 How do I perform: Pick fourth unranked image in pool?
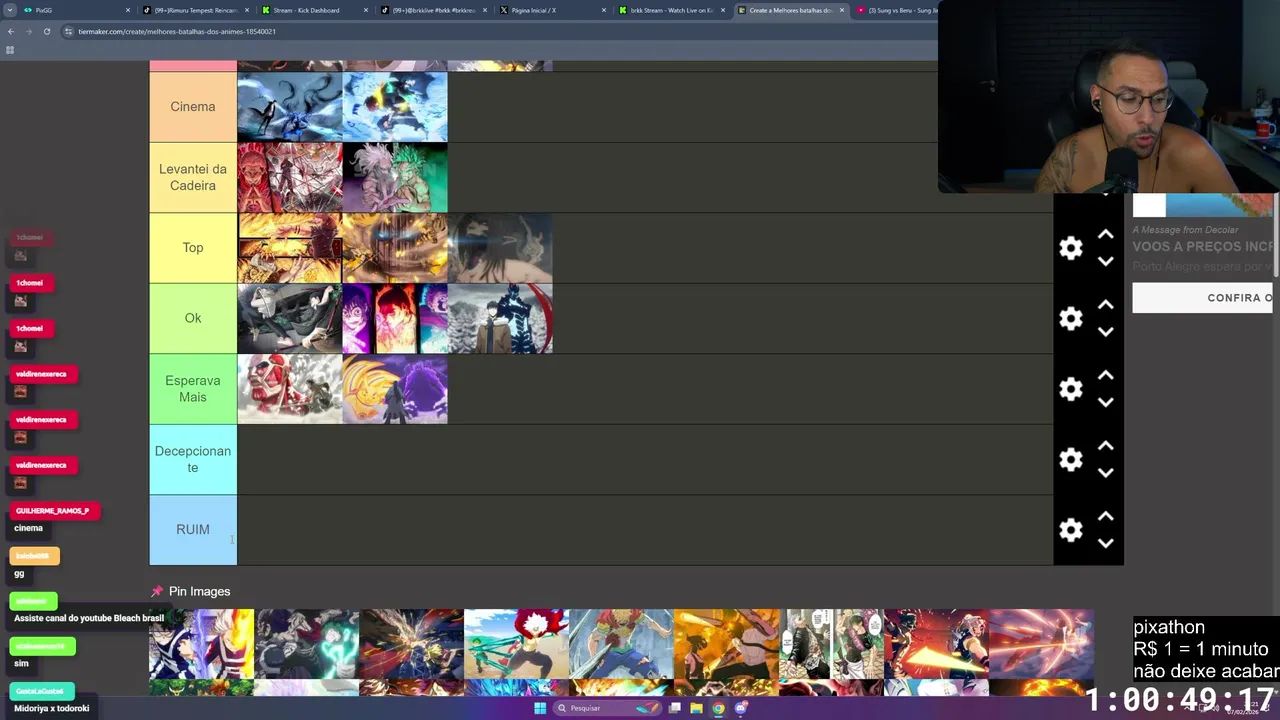tap(516, 644)
